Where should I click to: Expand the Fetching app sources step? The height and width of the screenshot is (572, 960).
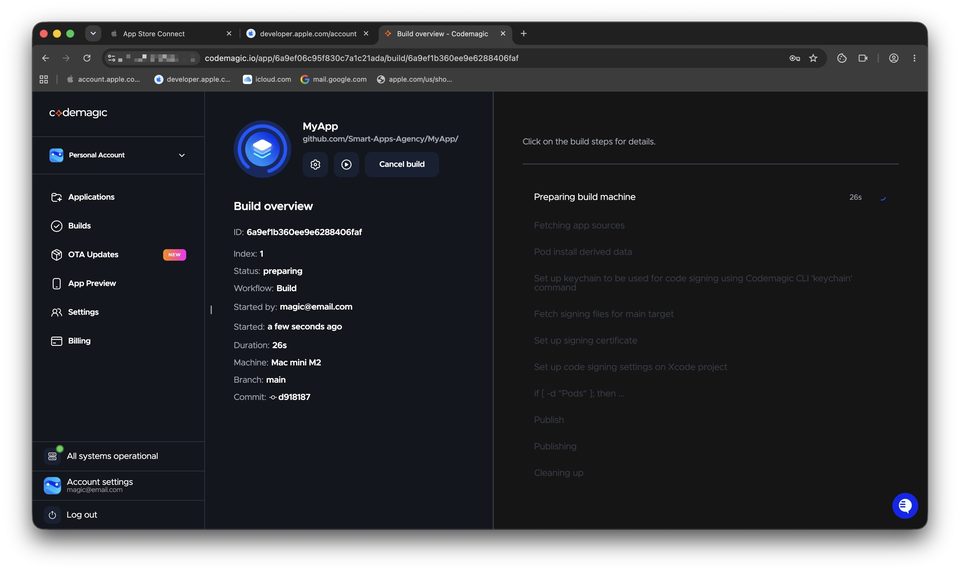pyautogui.click(x=579, y=225)
